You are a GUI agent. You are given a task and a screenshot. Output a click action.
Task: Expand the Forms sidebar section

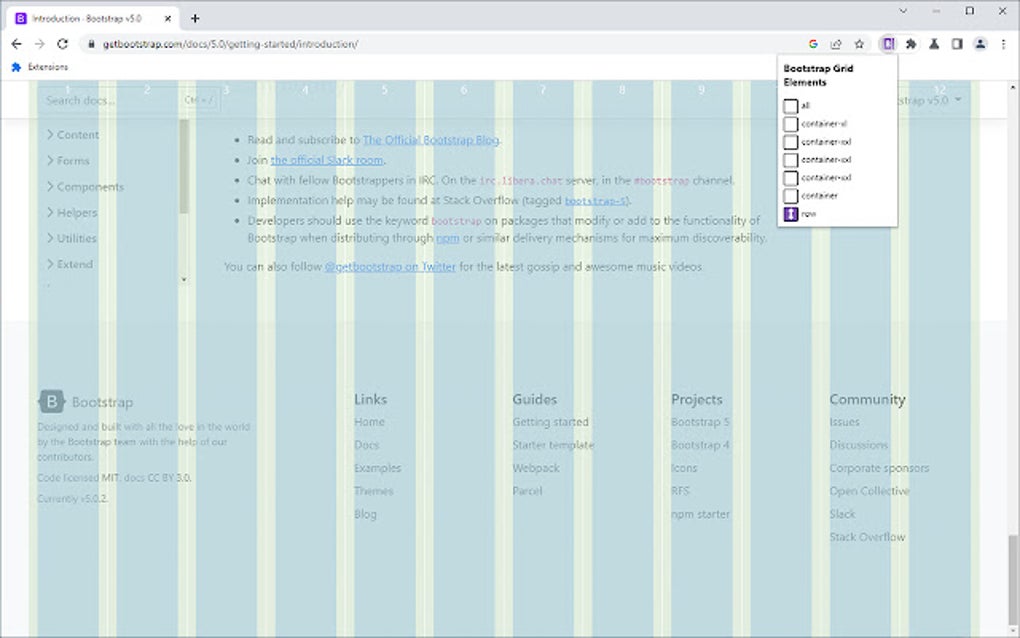(x=68, y=161)
